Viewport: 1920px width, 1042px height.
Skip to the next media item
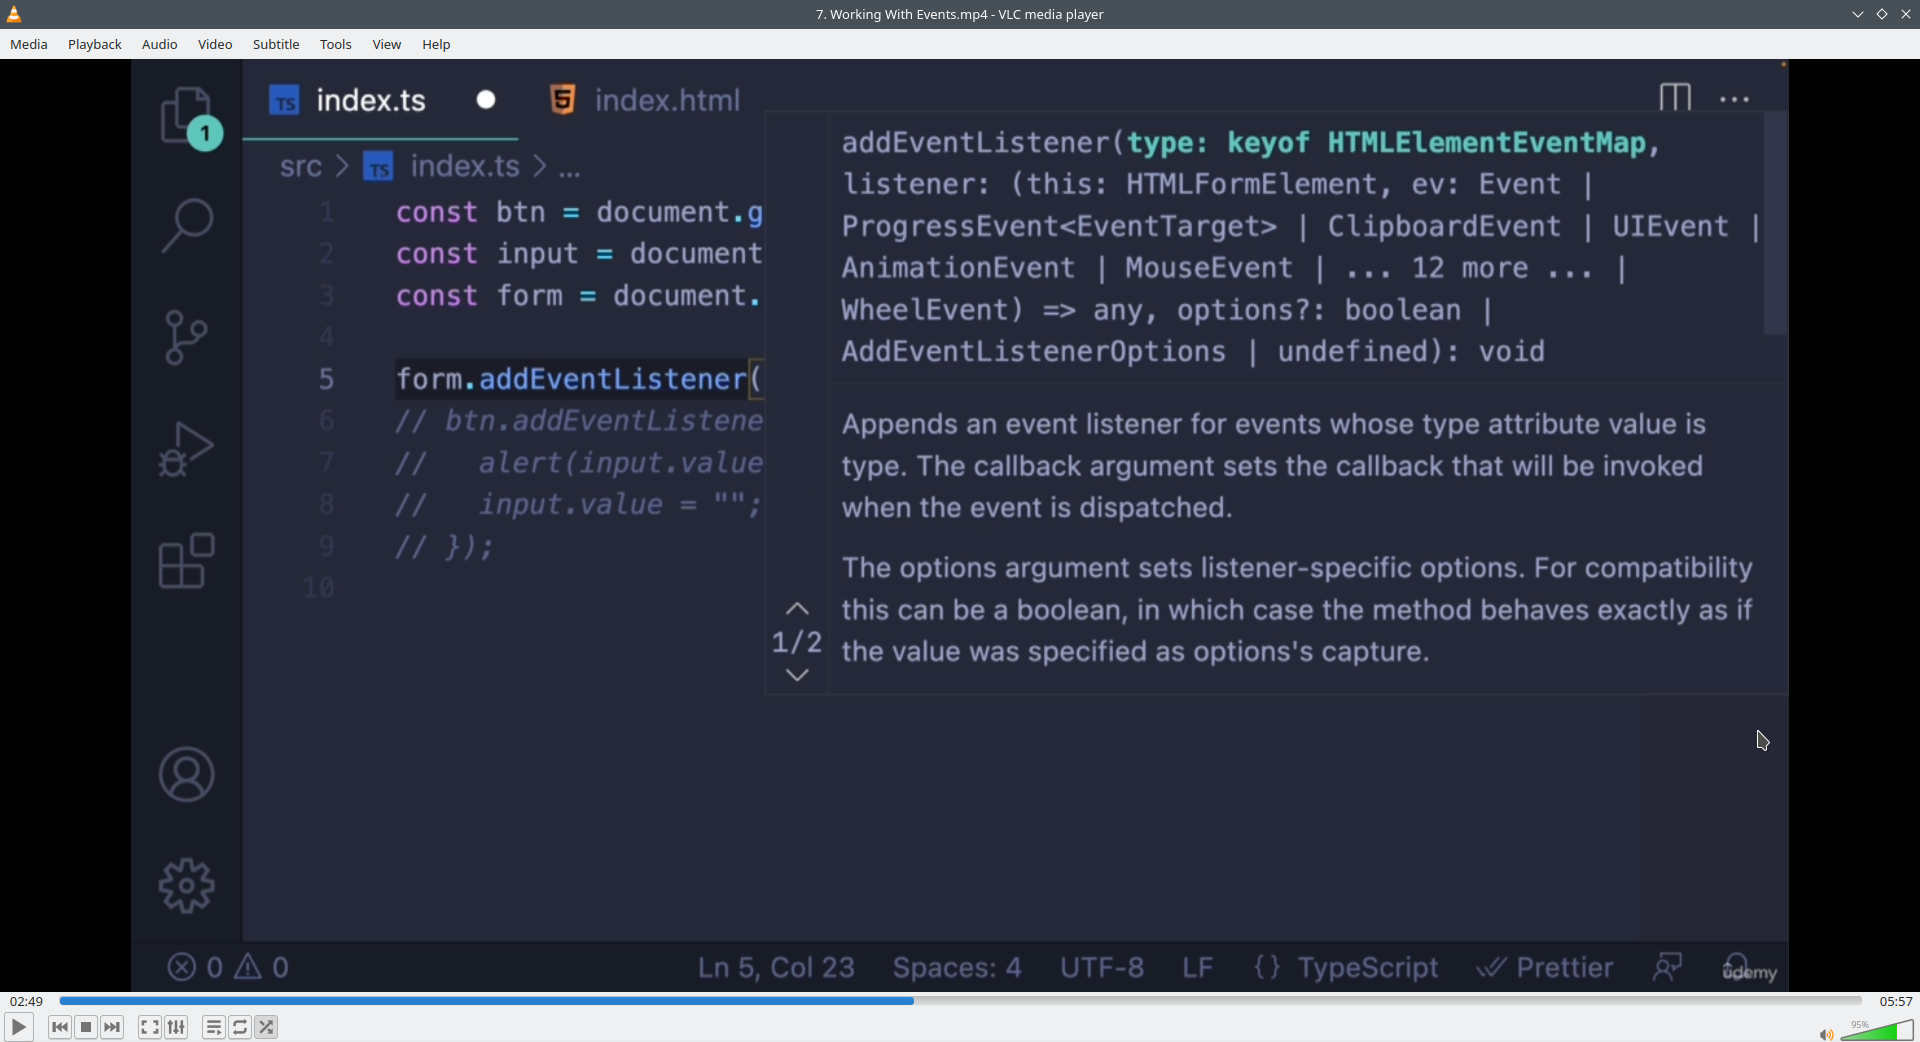[112, 1027]
